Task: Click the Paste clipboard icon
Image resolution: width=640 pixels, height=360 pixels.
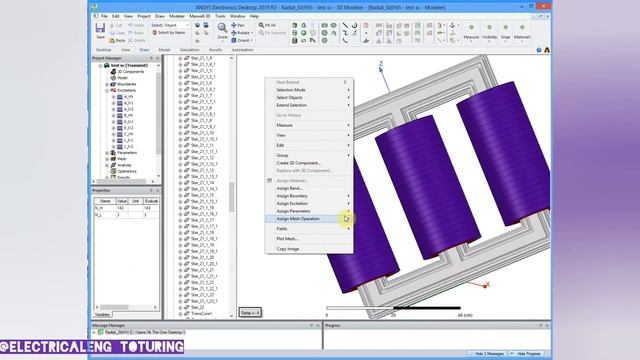Action: click(112, 40)
